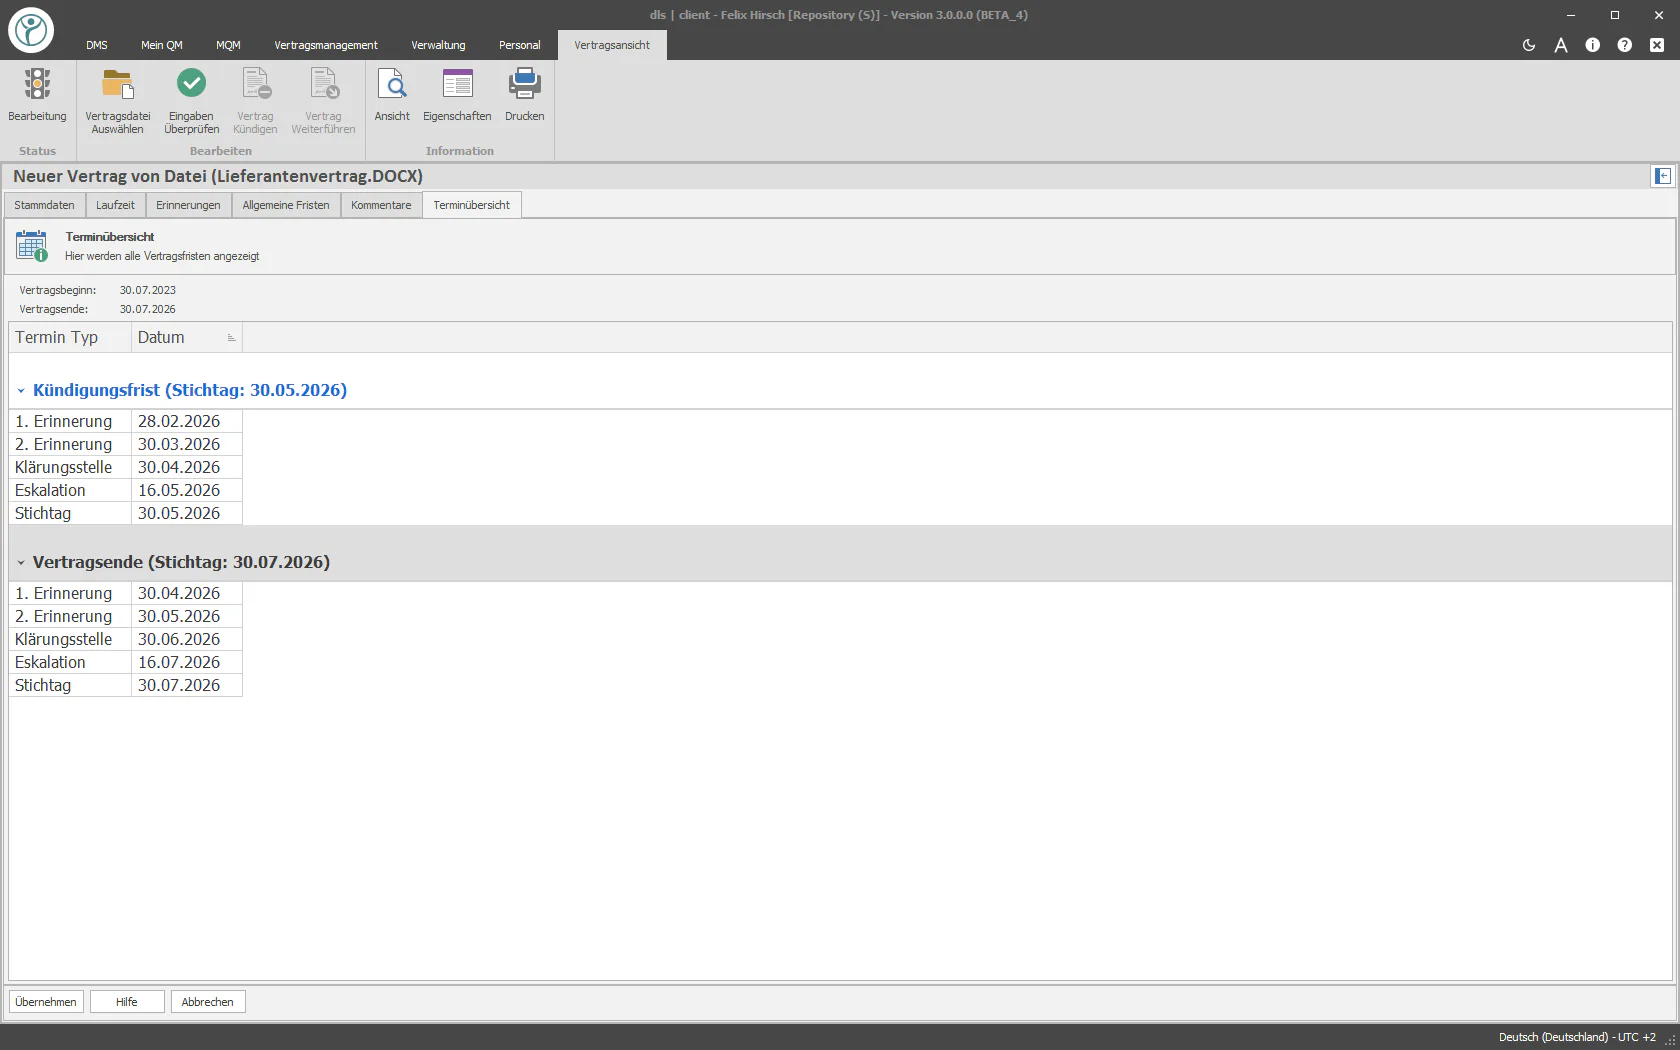Open the Personal ribbon tab
This screenshot has height=1050, width=1680.
pos(520,45)
